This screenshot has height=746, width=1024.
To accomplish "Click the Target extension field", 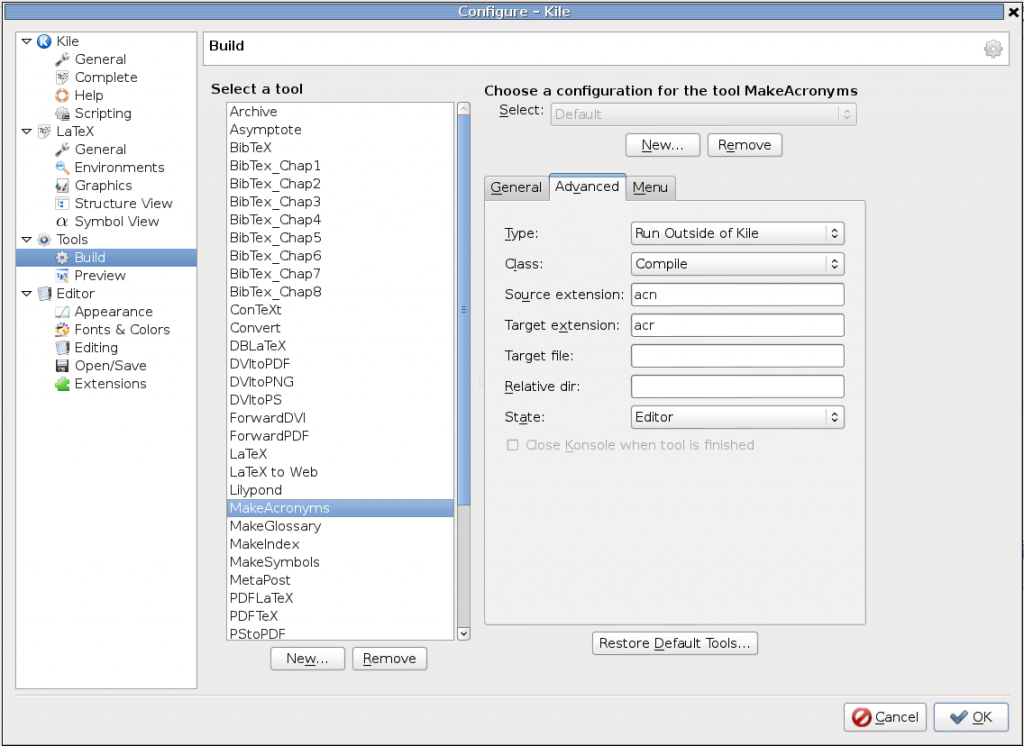I will point(737,325).
